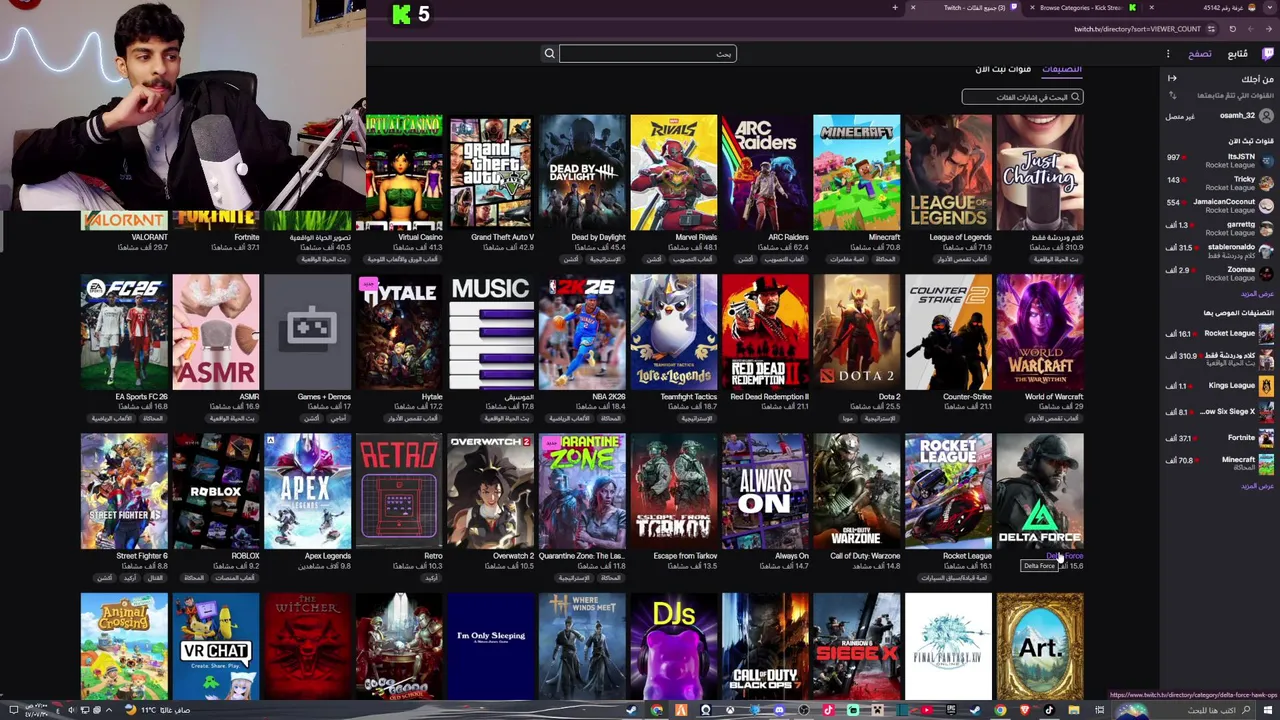Screen dimensions: 1280x720
Task: Open the Marvel Rivals category cover
Action: click(674, 172)
